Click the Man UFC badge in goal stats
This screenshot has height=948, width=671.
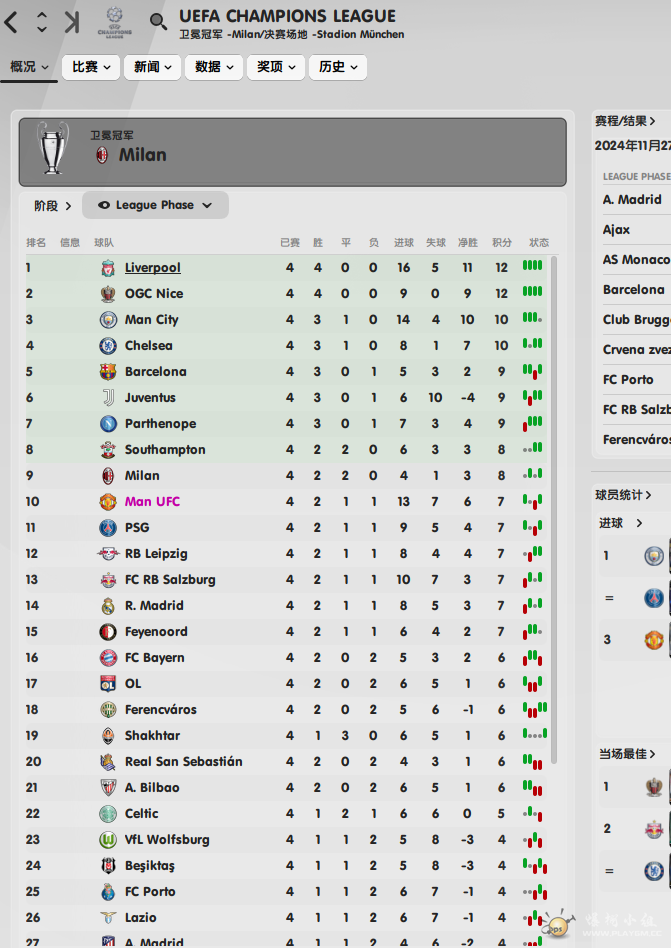pyautogui.click(x=653, y=640)
